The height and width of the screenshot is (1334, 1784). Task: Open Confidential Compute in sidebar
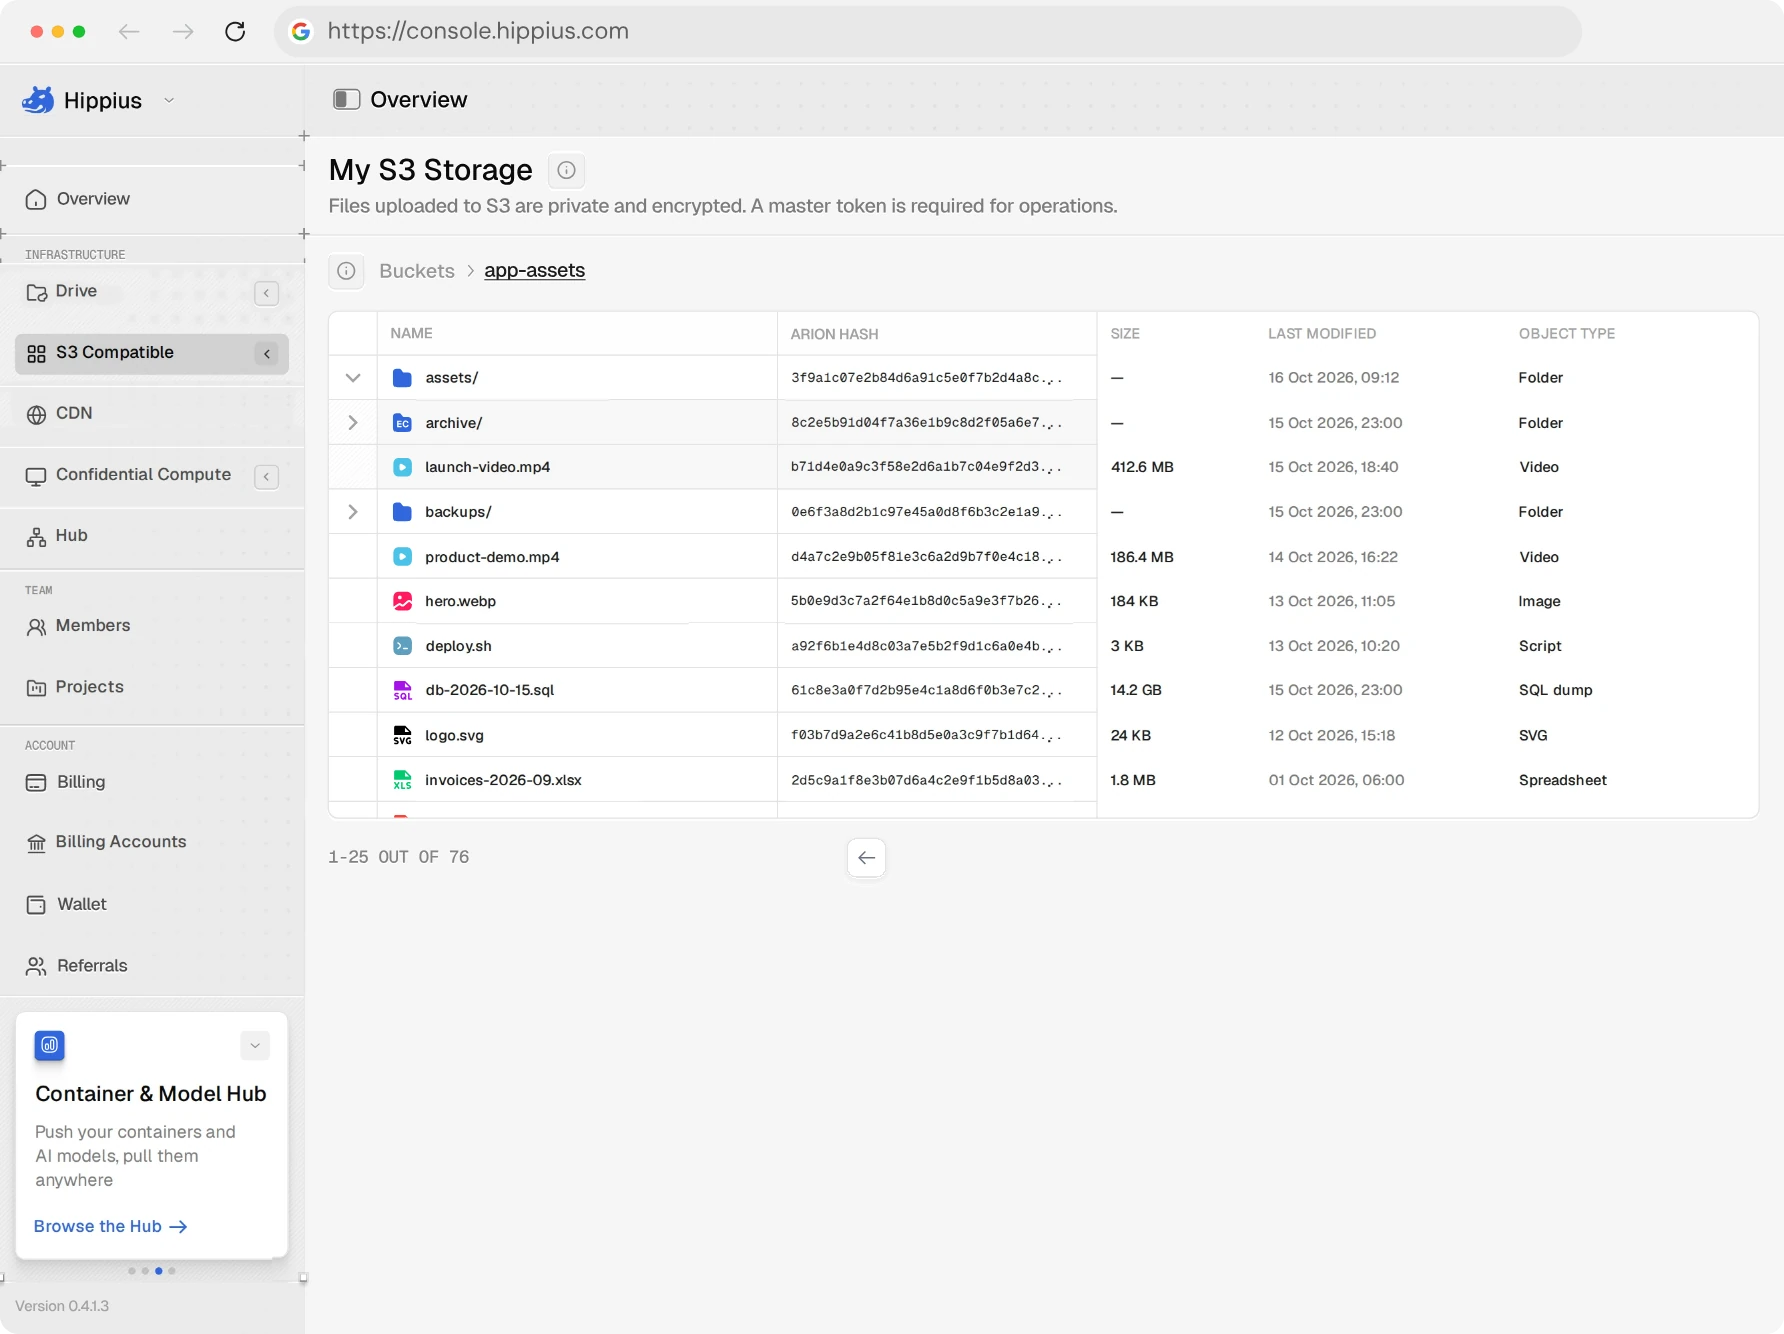[143, 475]
